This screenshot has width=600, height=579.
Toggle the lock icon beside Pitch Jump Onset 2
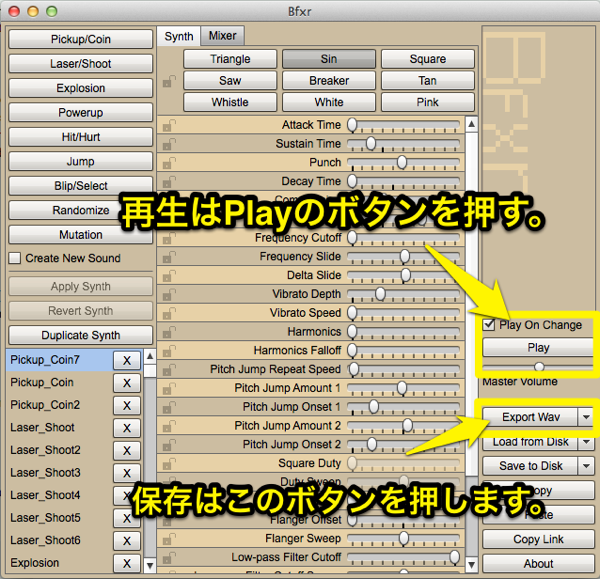[x=169, y=444]
